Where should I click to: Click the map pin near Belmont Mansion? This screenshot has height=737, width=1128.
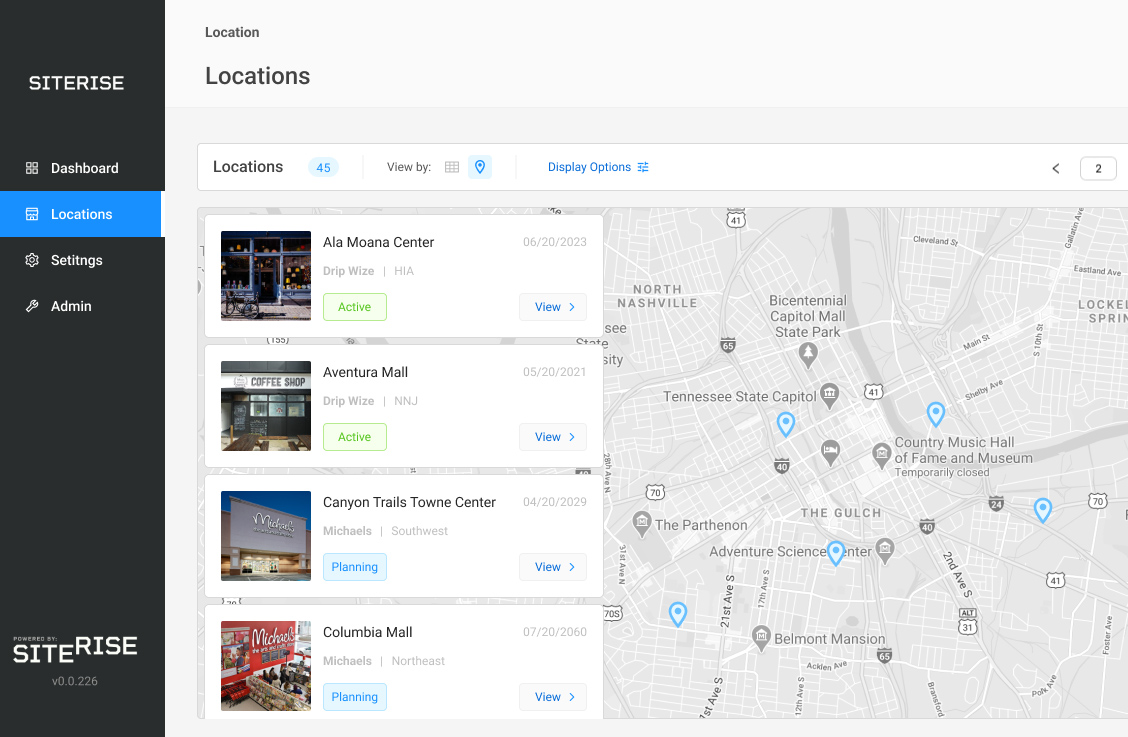pos(677,613)
